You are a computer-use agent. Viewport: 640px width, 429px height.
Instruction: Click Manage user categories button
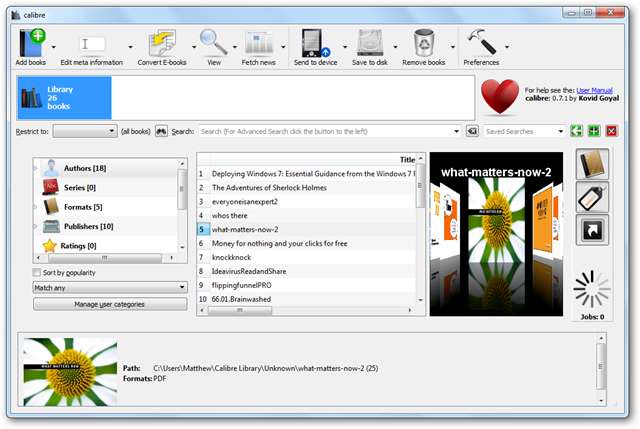point(110,304)
